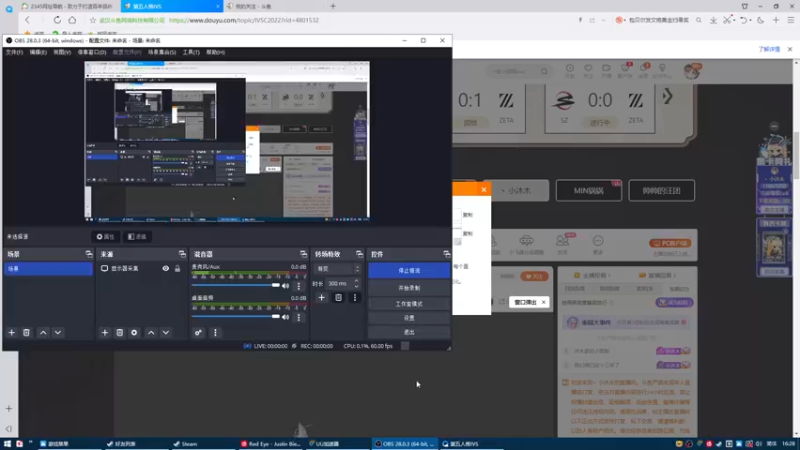800x450 pixels.
Task: Click the Start Recording button
Action: [x=409, y=288]
